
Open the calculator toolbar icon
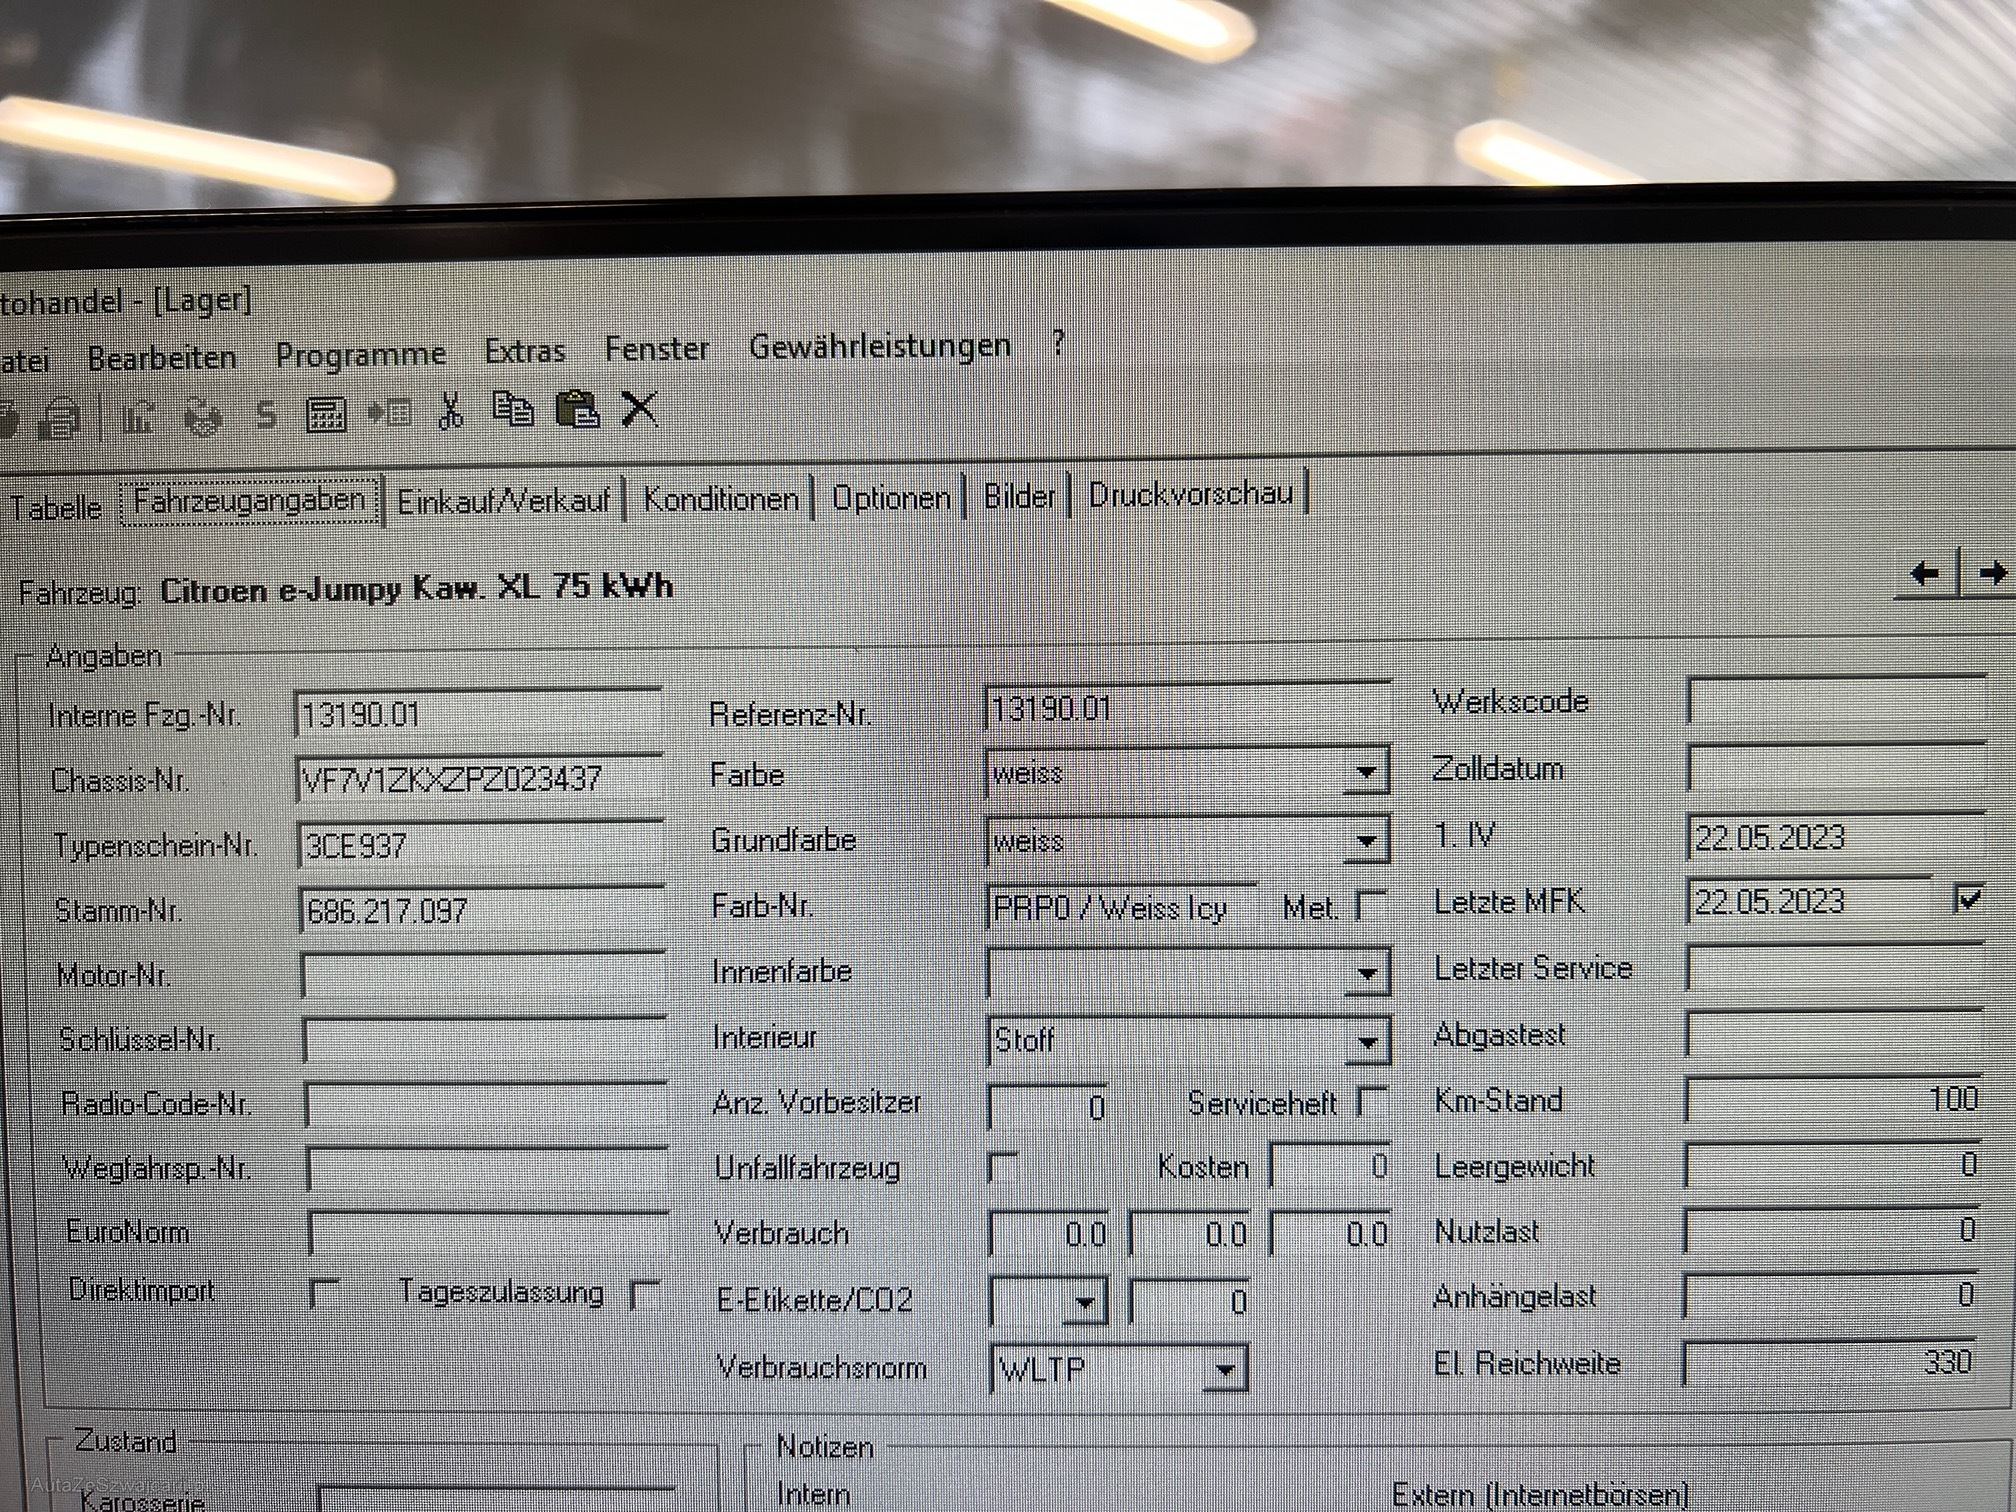326,413
